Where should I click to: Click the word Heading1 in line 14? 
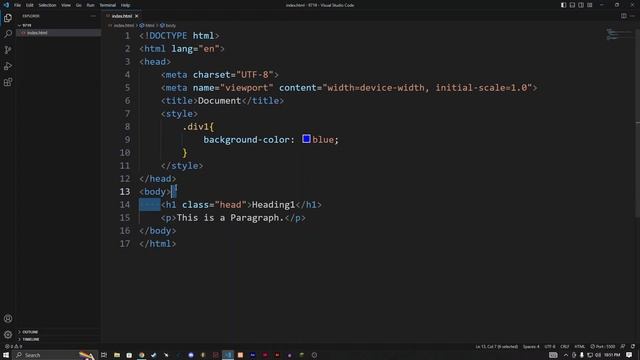[x=273, y=204]
